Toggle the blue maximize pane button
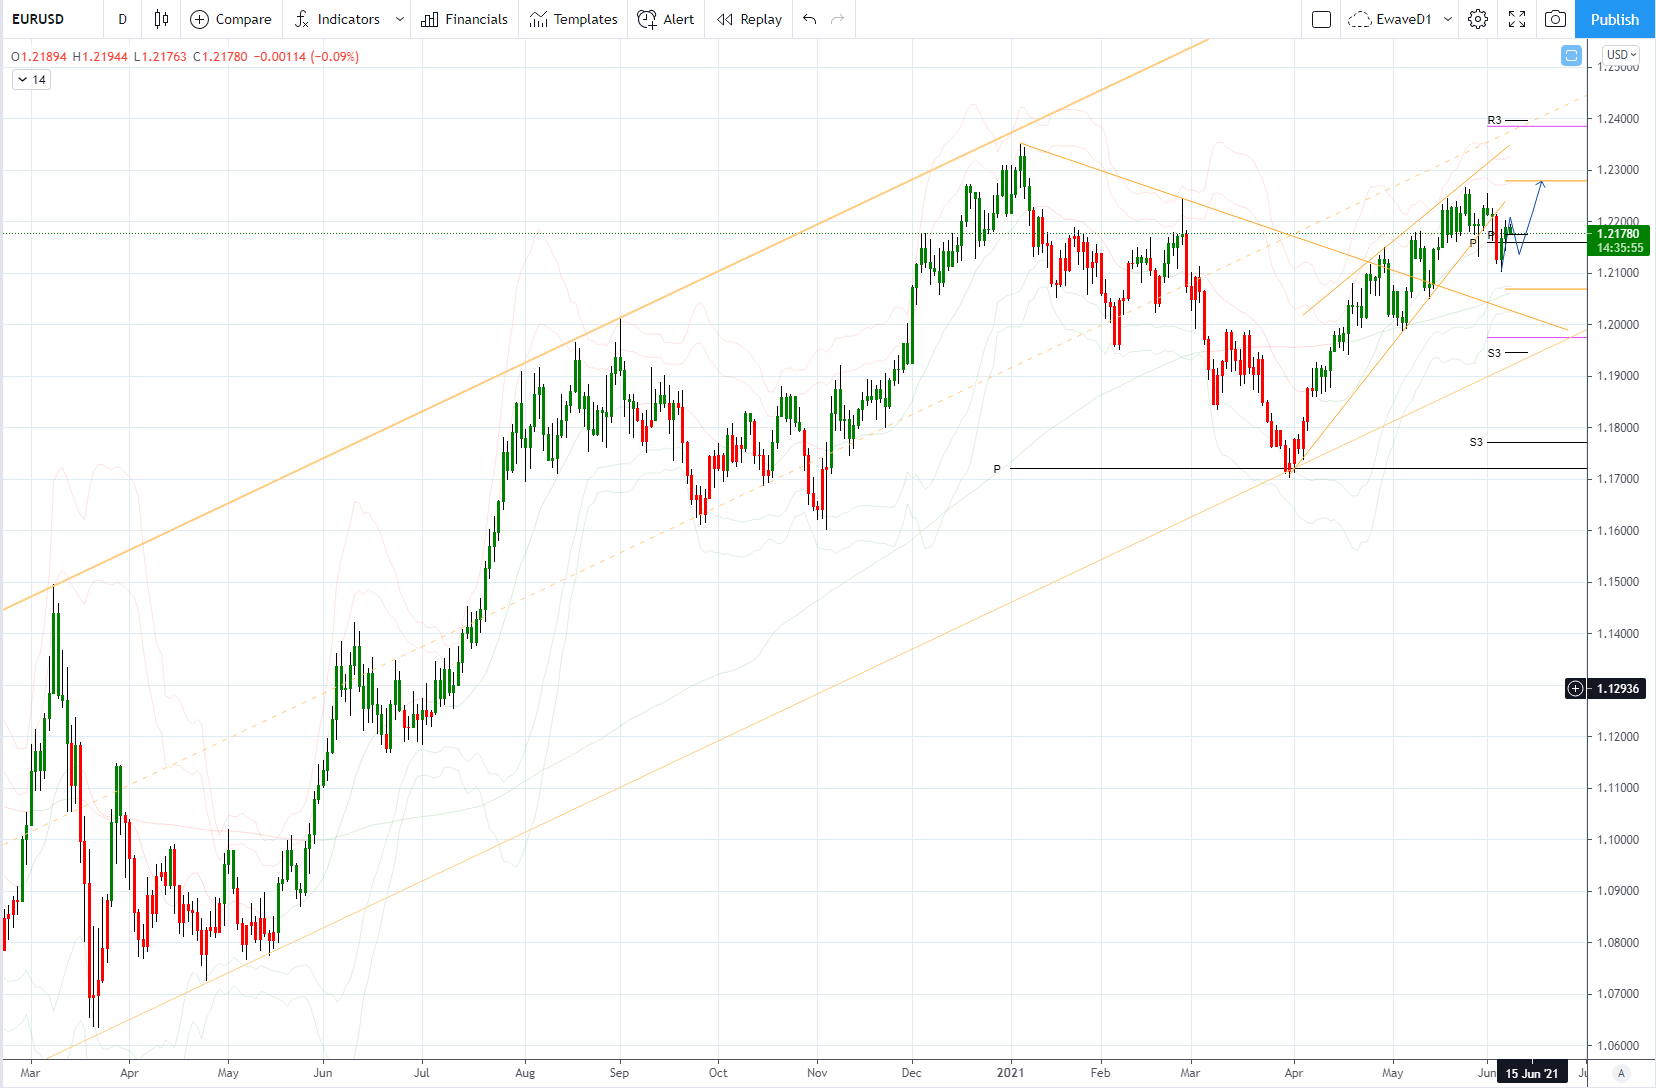Viewport: 1656px width, 1088px height. 1571,55
